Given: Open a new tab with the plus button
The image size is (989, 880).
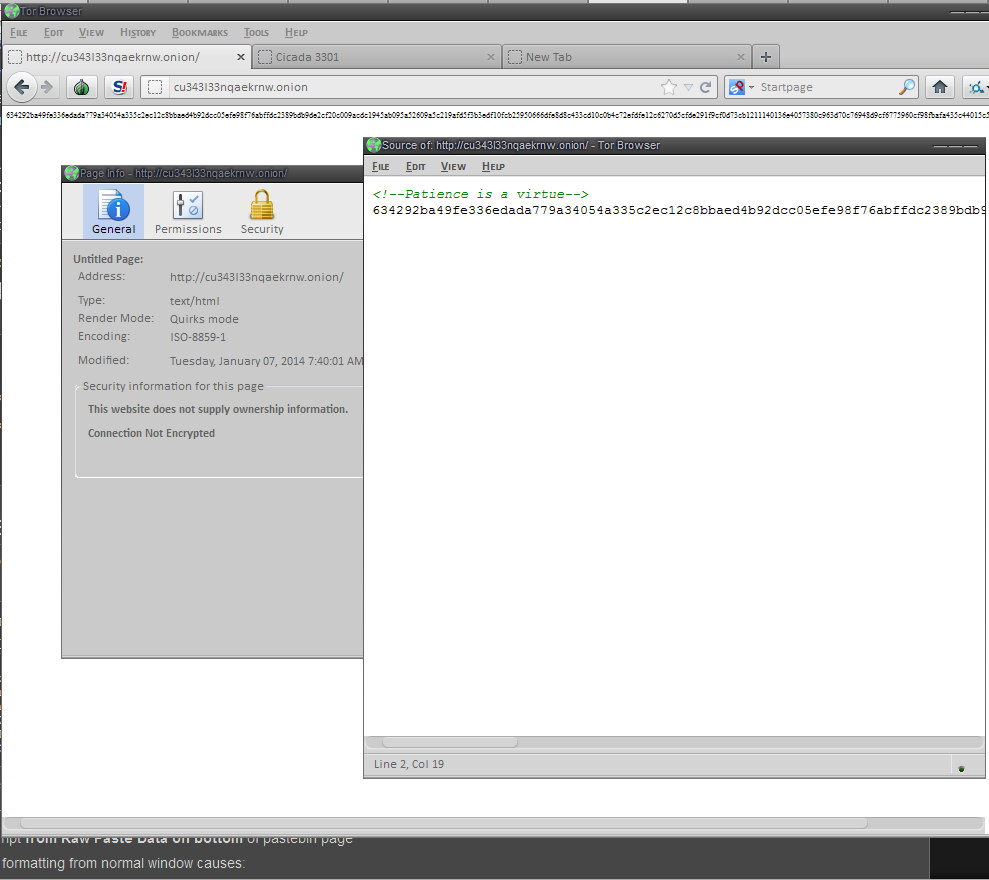Looking at the screenshot, I should (766, 57).
